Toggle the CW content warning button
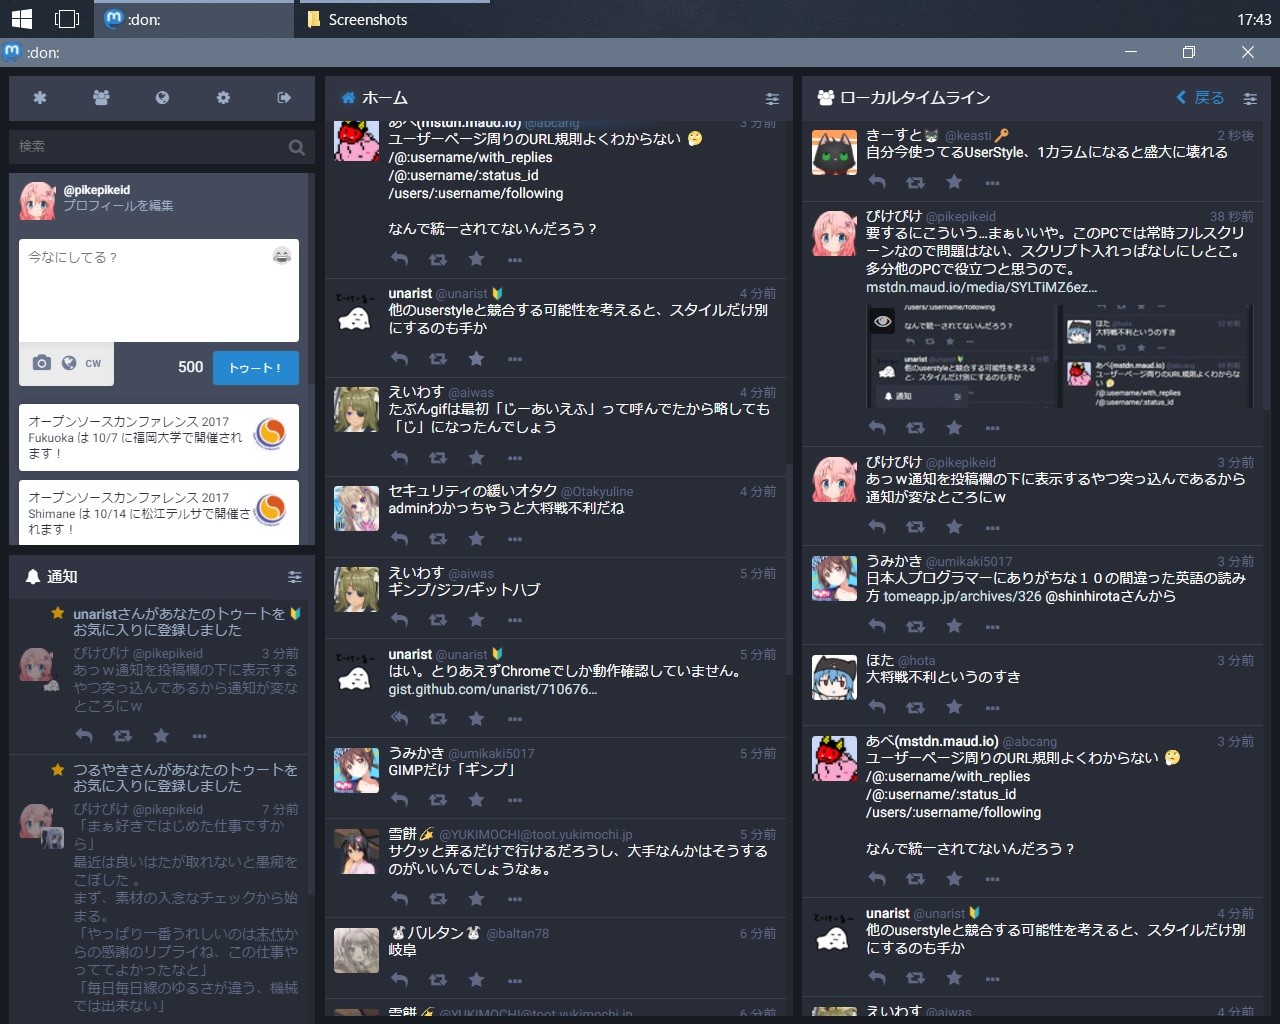 93,363
